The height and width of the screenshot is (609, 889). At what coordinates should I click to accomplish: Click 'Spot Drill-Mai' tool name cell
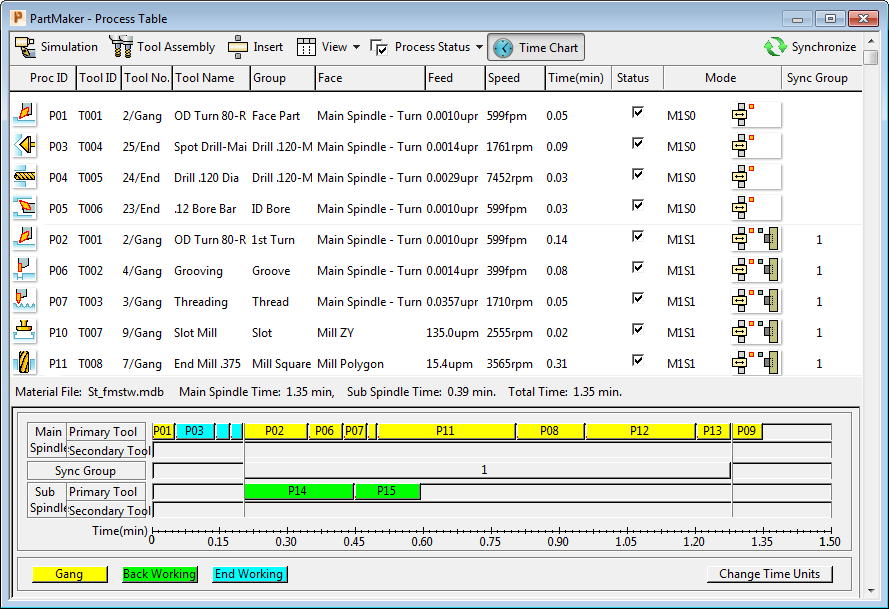tap(210, 147)
